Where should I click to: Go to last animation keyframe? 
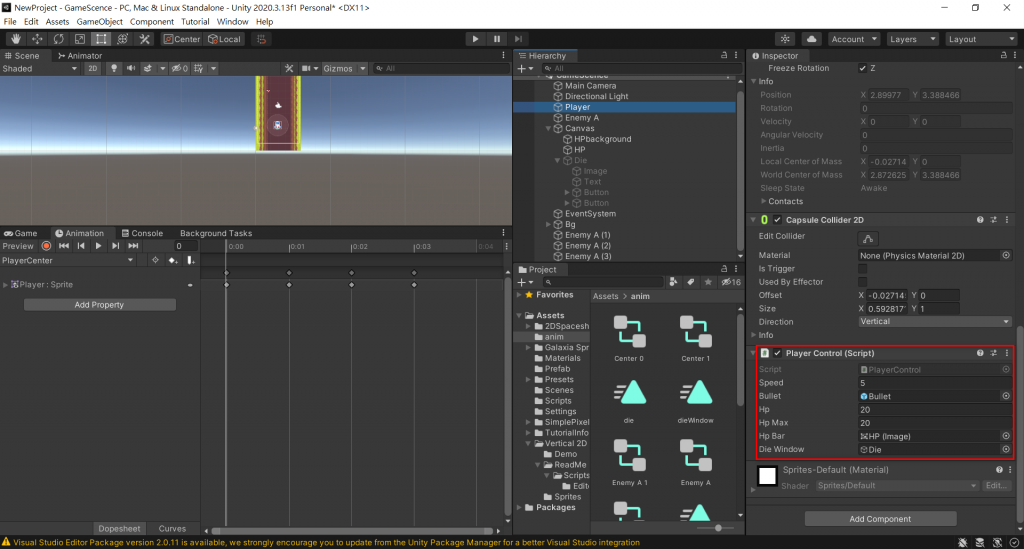133,246
